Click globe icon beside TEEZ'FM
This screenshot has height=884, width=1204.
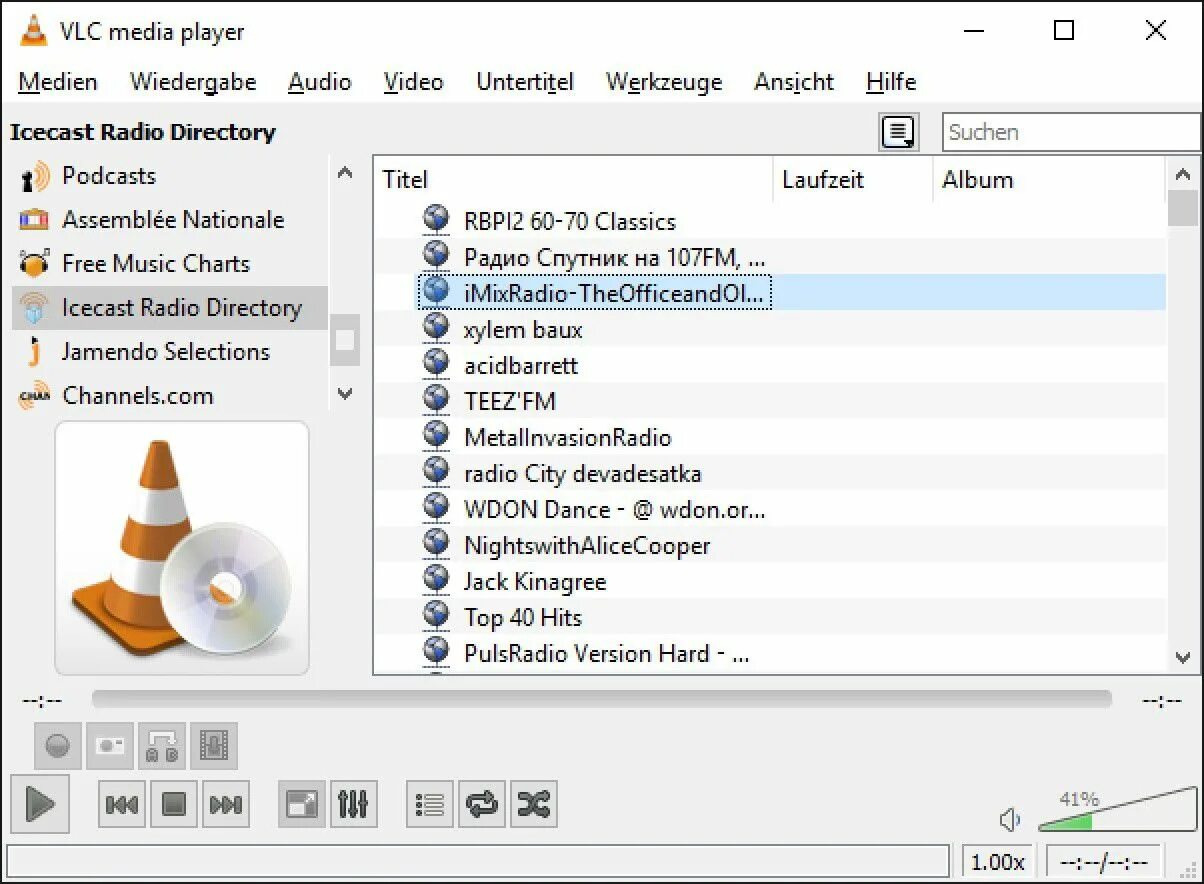[435, 399]
